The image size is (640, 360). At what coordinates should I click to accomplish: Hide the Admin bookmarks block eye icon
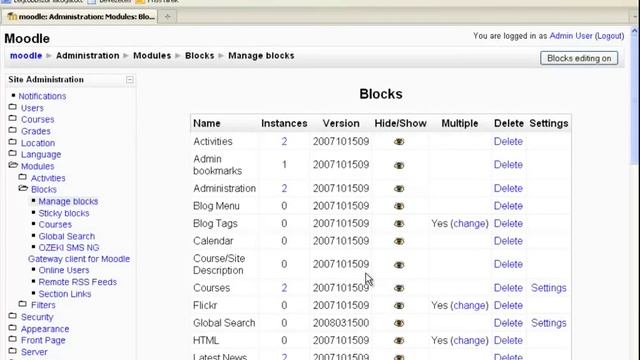(x=399, y=165)
